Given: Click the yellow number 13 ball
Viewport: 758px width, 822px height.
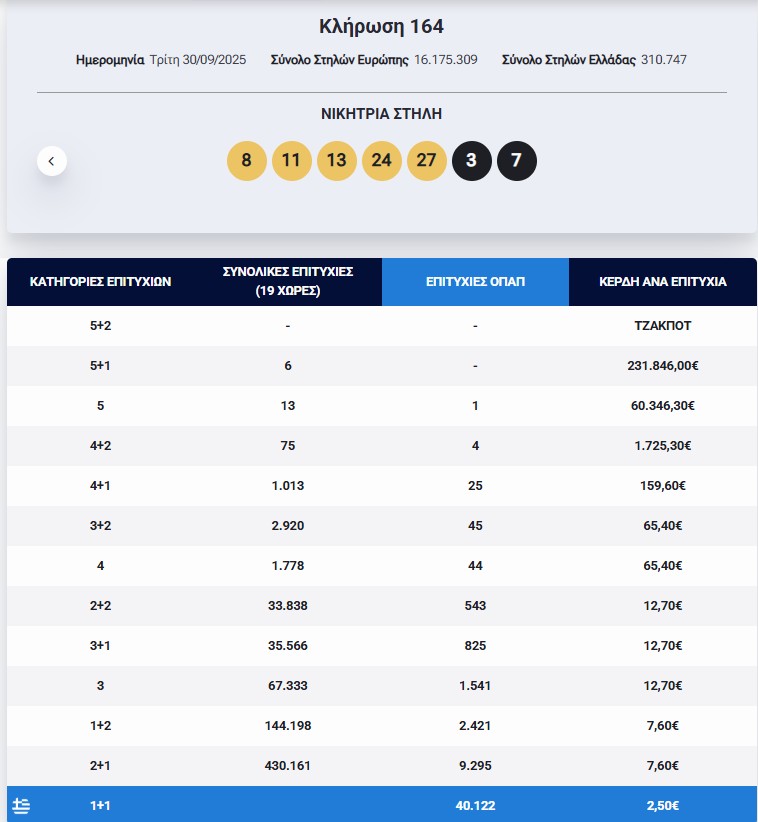Looking at the screenshot, I should click(x=336, y=160).
